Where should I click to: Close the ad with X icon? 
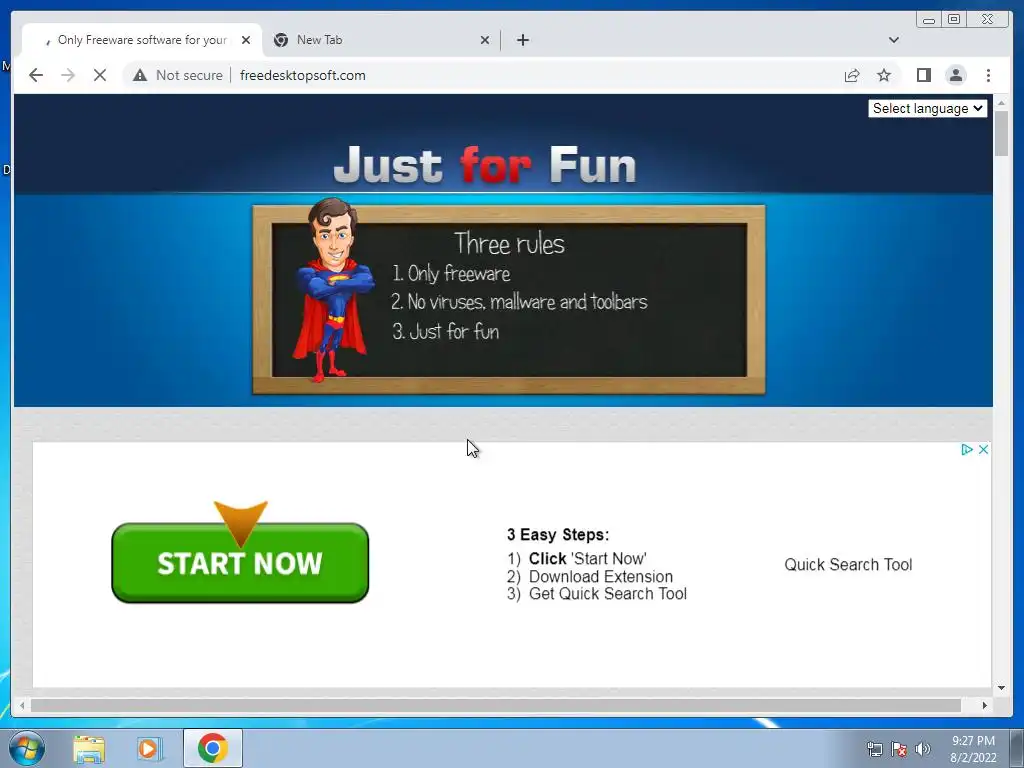(983, 449)
